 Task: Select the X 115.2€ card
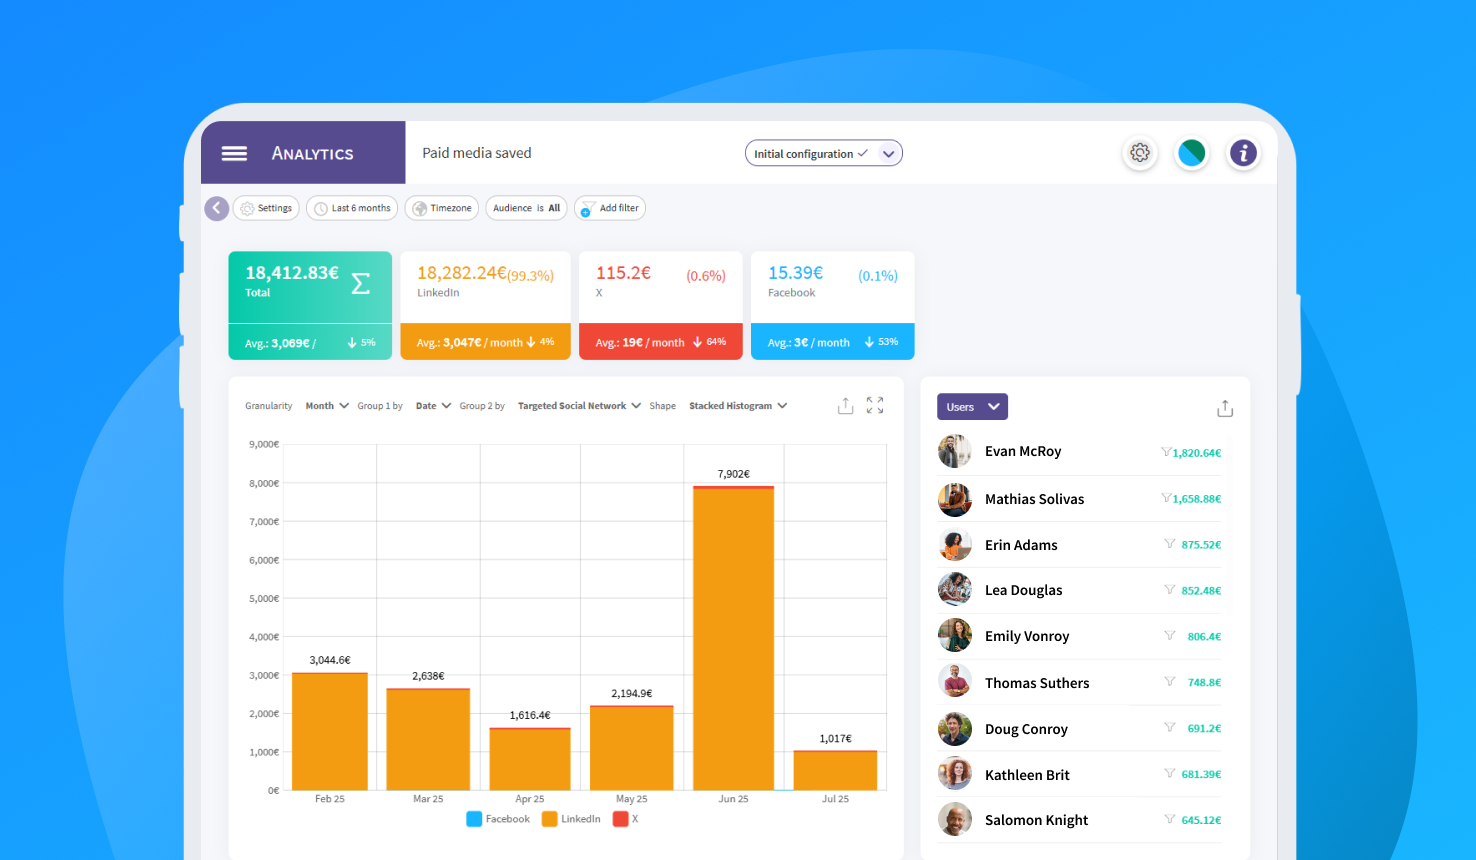click(x=661, y=305)
